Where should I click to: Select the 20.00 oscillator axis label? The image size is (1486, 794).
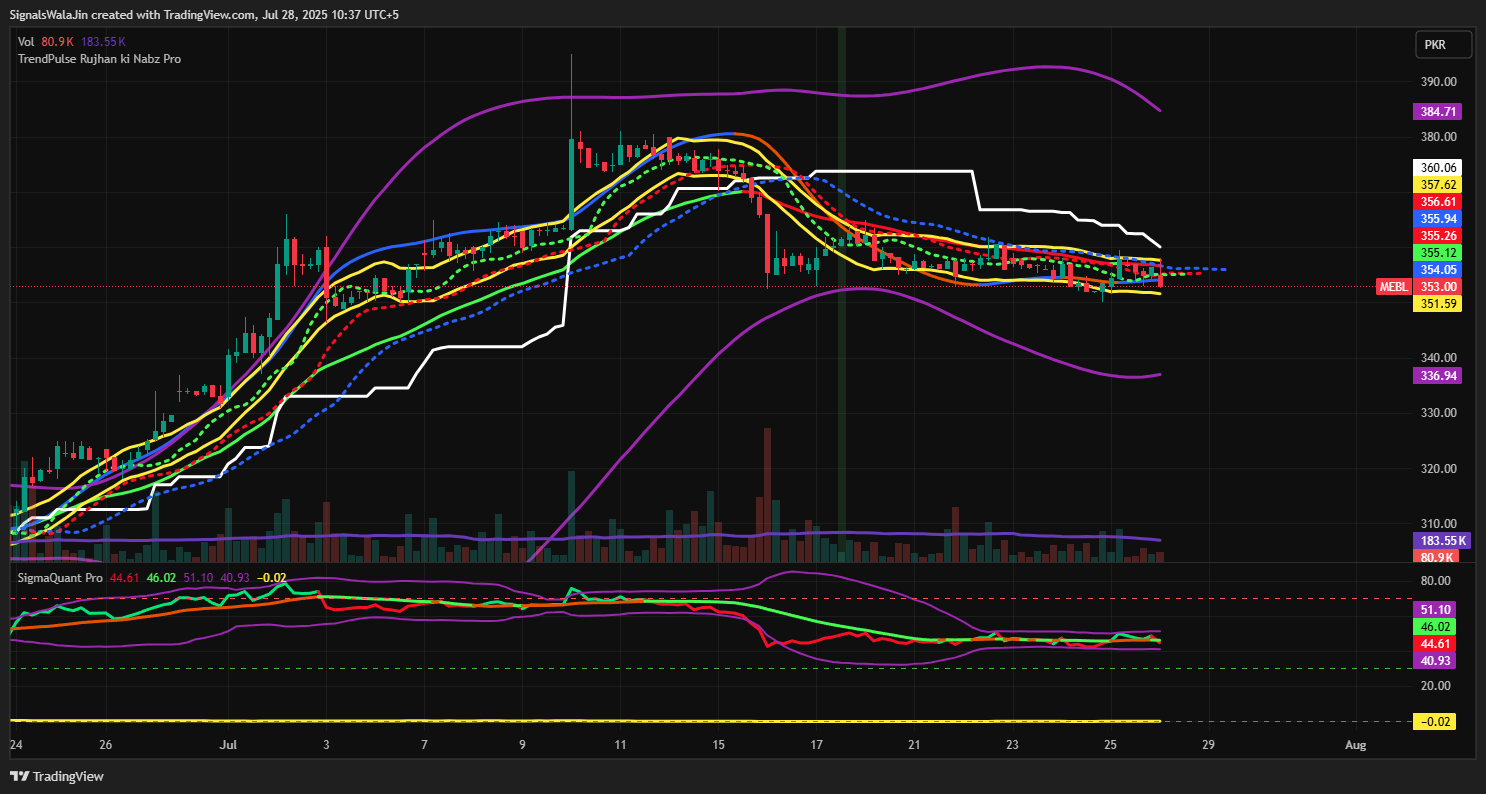tap(1438, 685)
